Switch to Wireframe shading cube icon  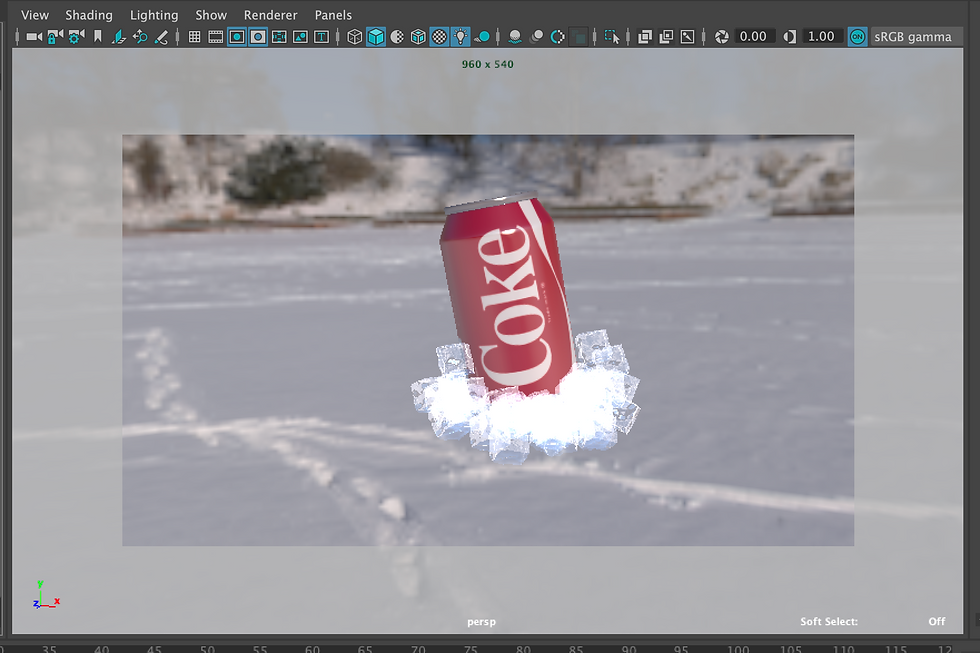[x=354, y=37]
